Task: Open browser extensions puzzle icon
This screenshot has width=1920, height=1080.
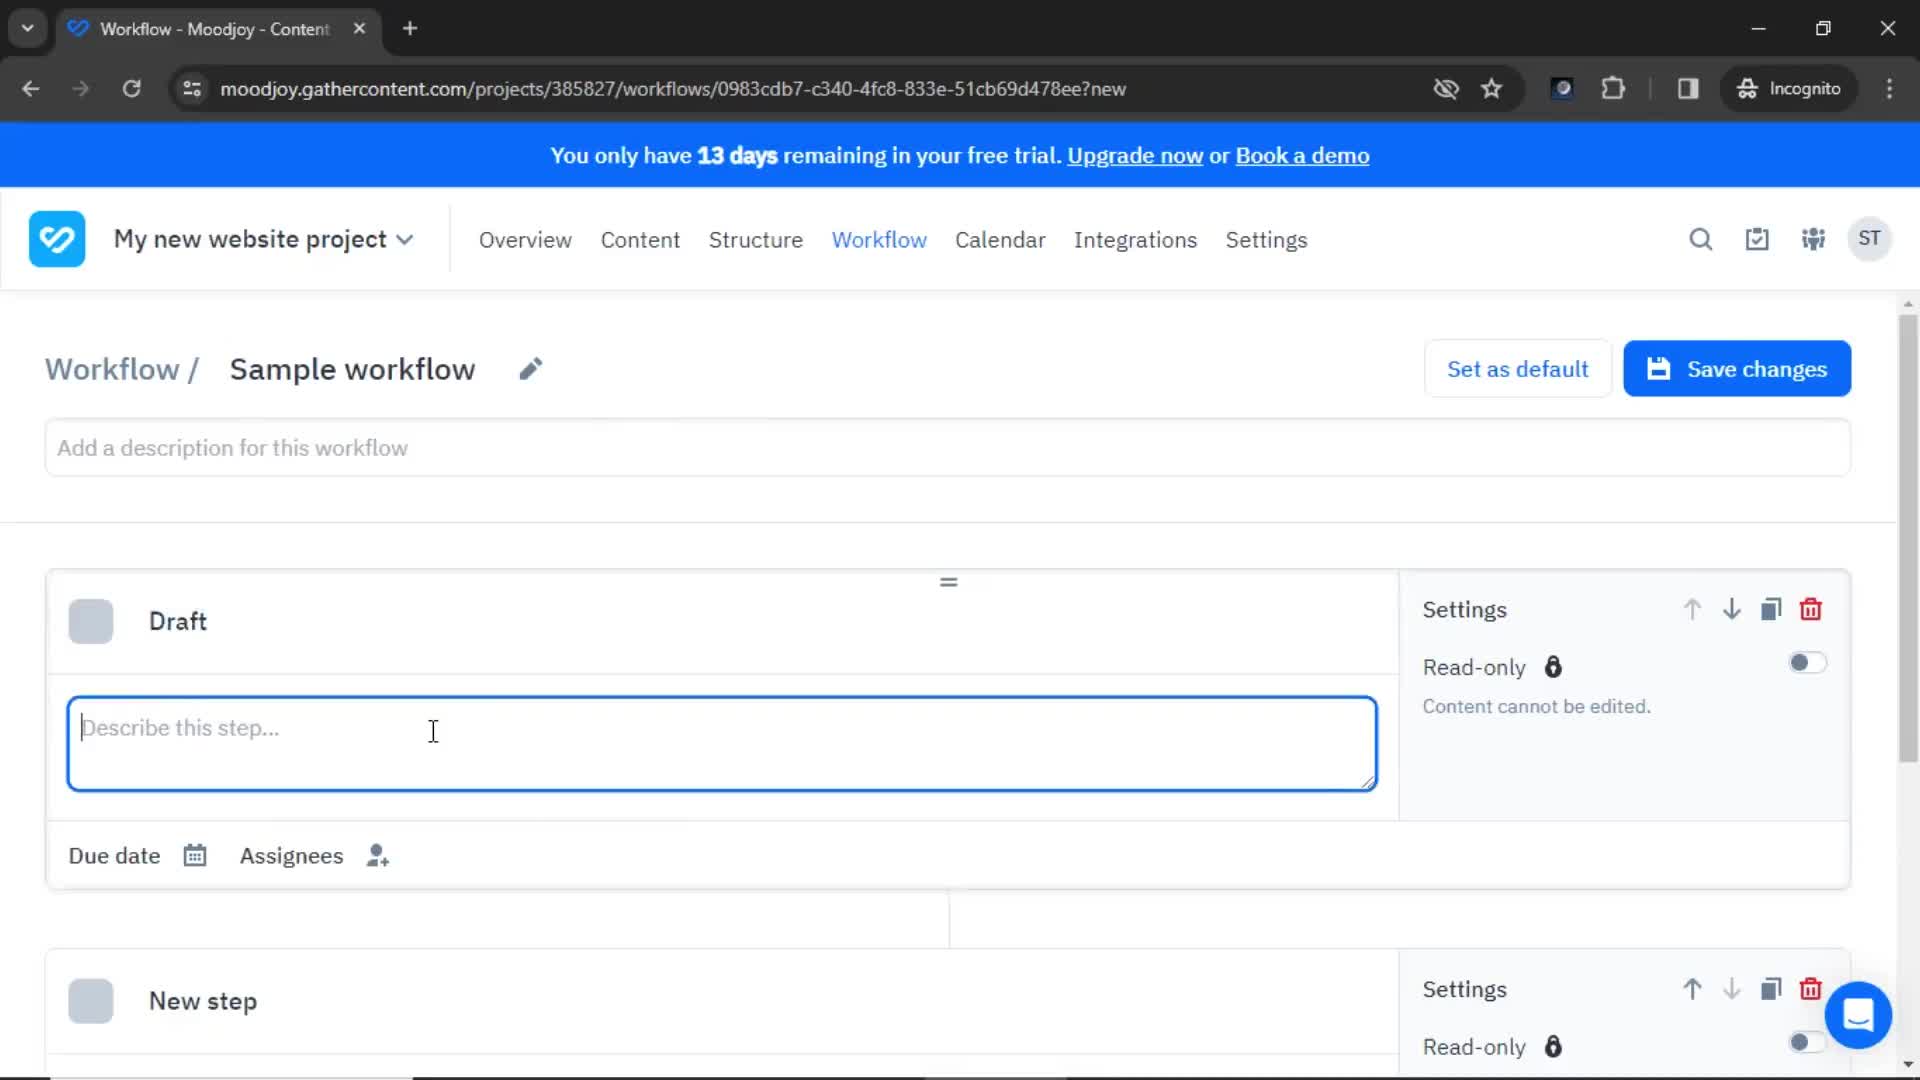Action: tap(1613, 89)
